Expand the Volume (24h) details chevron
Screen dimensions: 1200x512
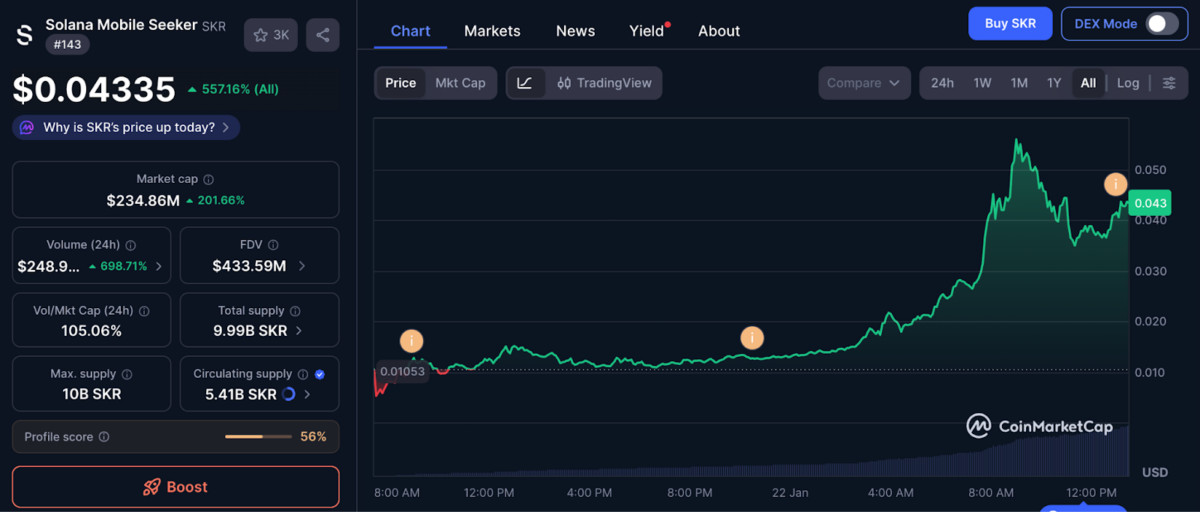pyautogui.click(x=160, y=266)
